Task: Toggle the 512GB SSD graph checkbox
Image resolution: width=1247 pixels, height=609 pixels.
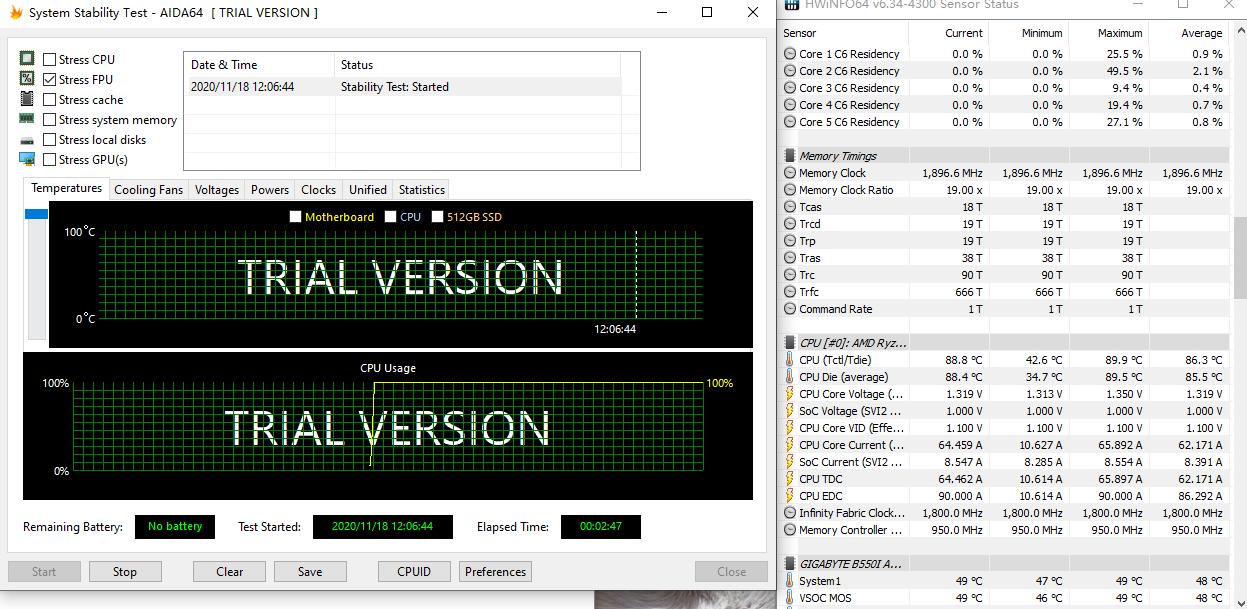Action: 437,217
